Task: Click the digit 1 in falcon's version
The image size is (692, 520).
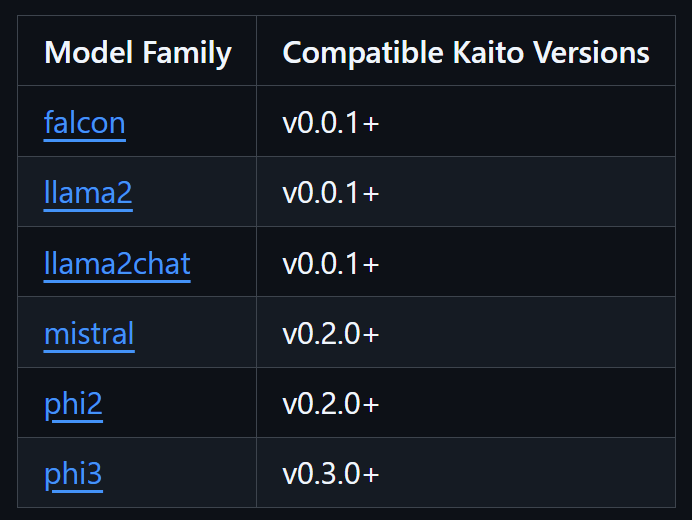Action: coord(351,123)
